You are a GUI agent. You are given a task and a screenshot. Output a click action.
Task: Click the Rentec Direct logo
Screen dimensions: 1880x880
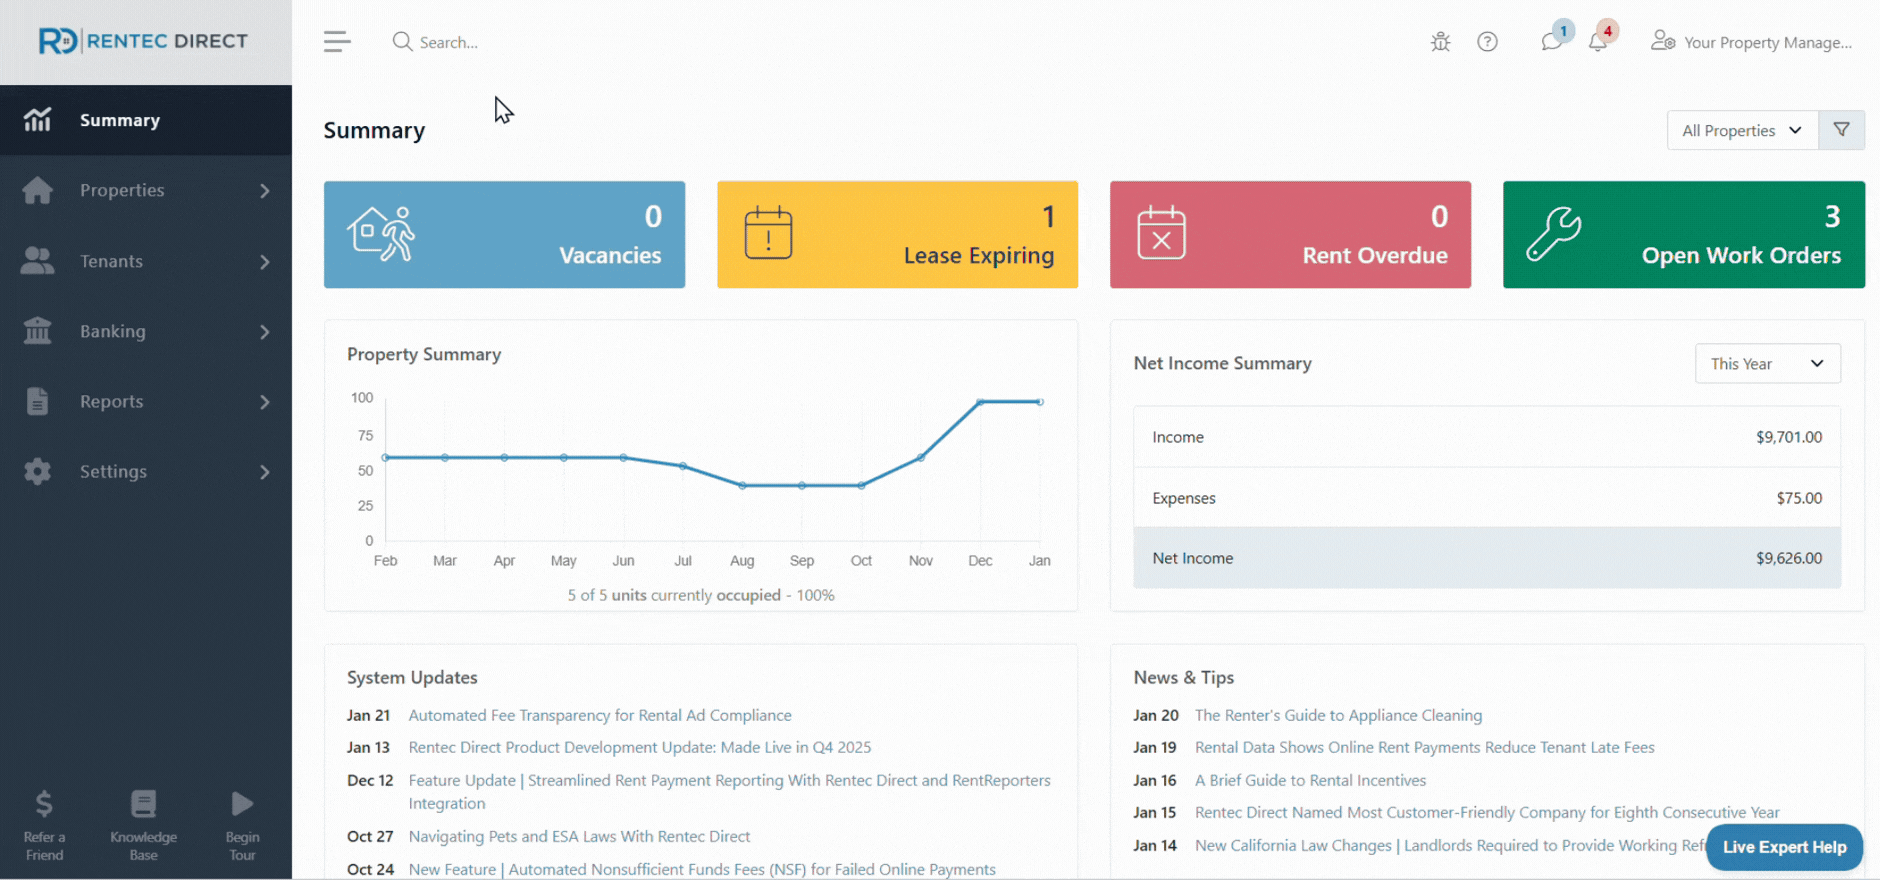143,41
